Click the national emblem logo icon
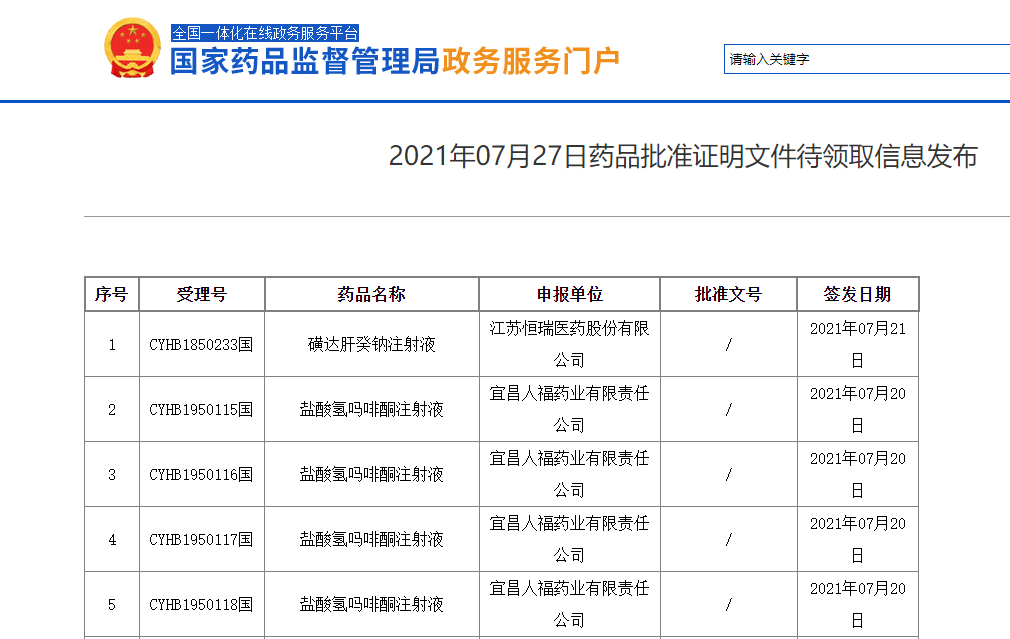The height and width of the screenshot is (639, 1010). coord(132,48)
